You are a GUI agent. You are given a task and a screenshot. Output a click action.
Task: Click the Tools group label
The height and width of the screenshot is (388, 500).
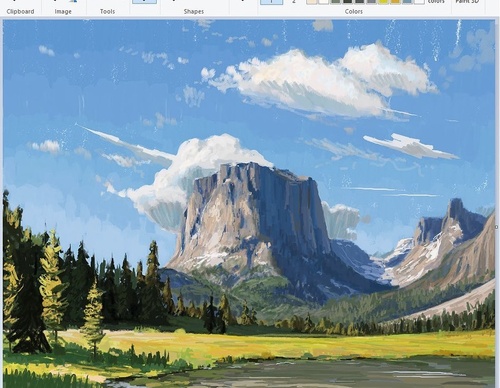click(x=107, y=11)
